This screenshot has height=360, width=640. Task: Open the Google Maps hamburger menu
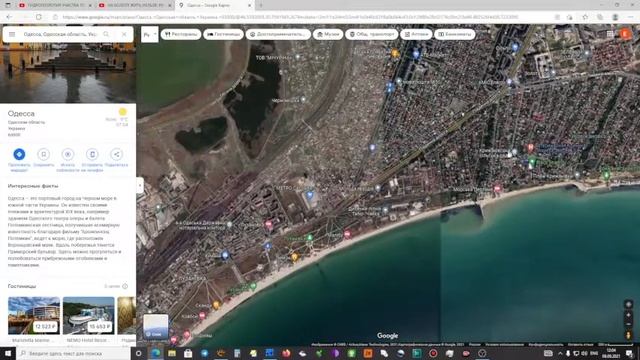[12, 34]
